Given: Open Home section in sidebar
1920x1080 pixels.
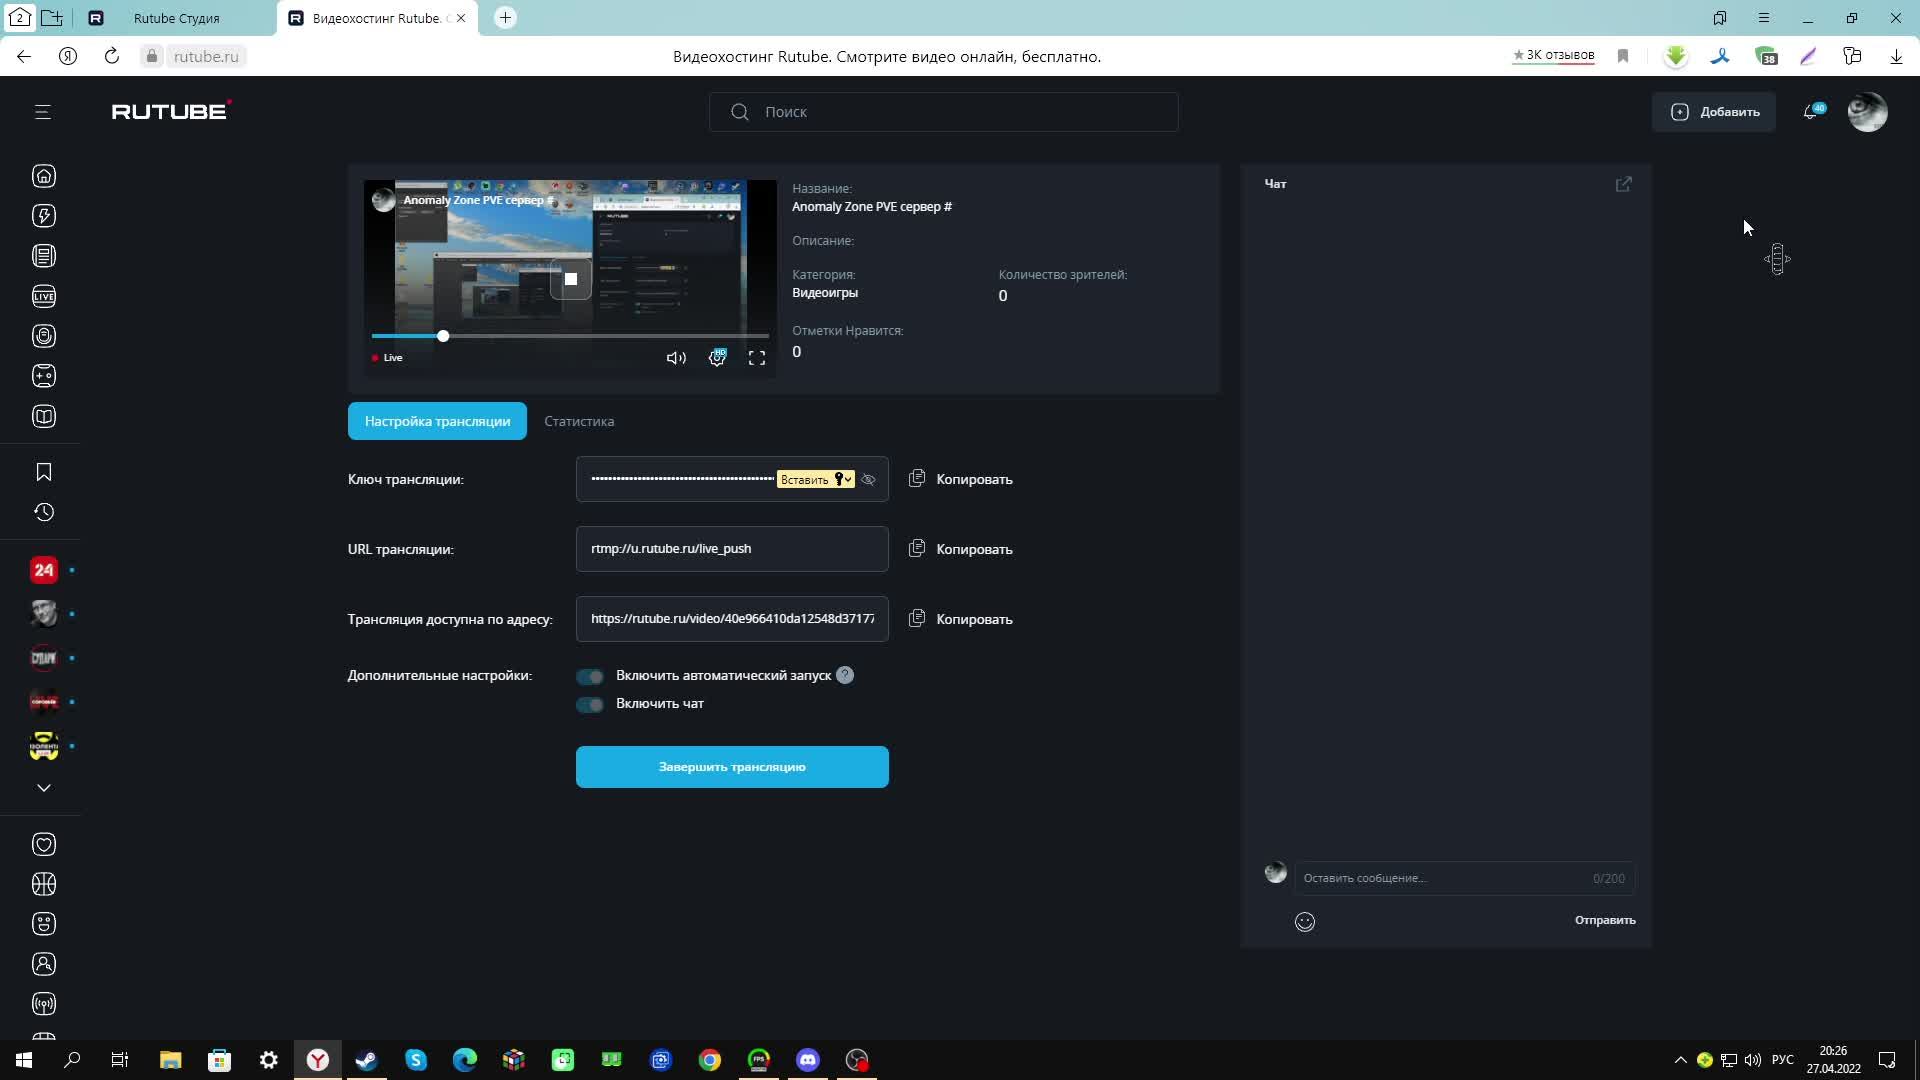Looking at the screenshot, I should point(44,176).
